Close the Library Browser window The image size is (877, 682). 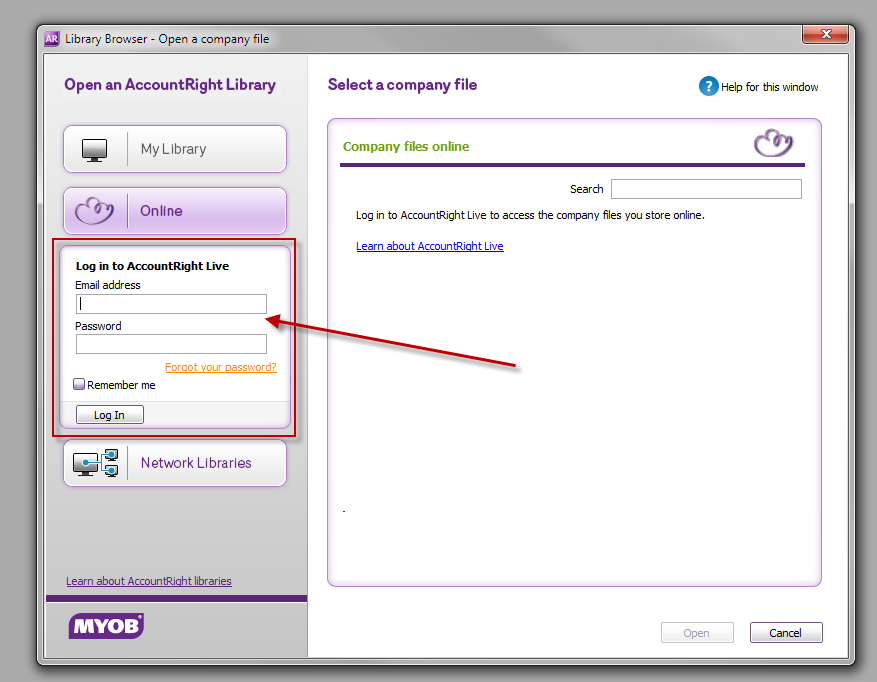[x=826, y=34]
